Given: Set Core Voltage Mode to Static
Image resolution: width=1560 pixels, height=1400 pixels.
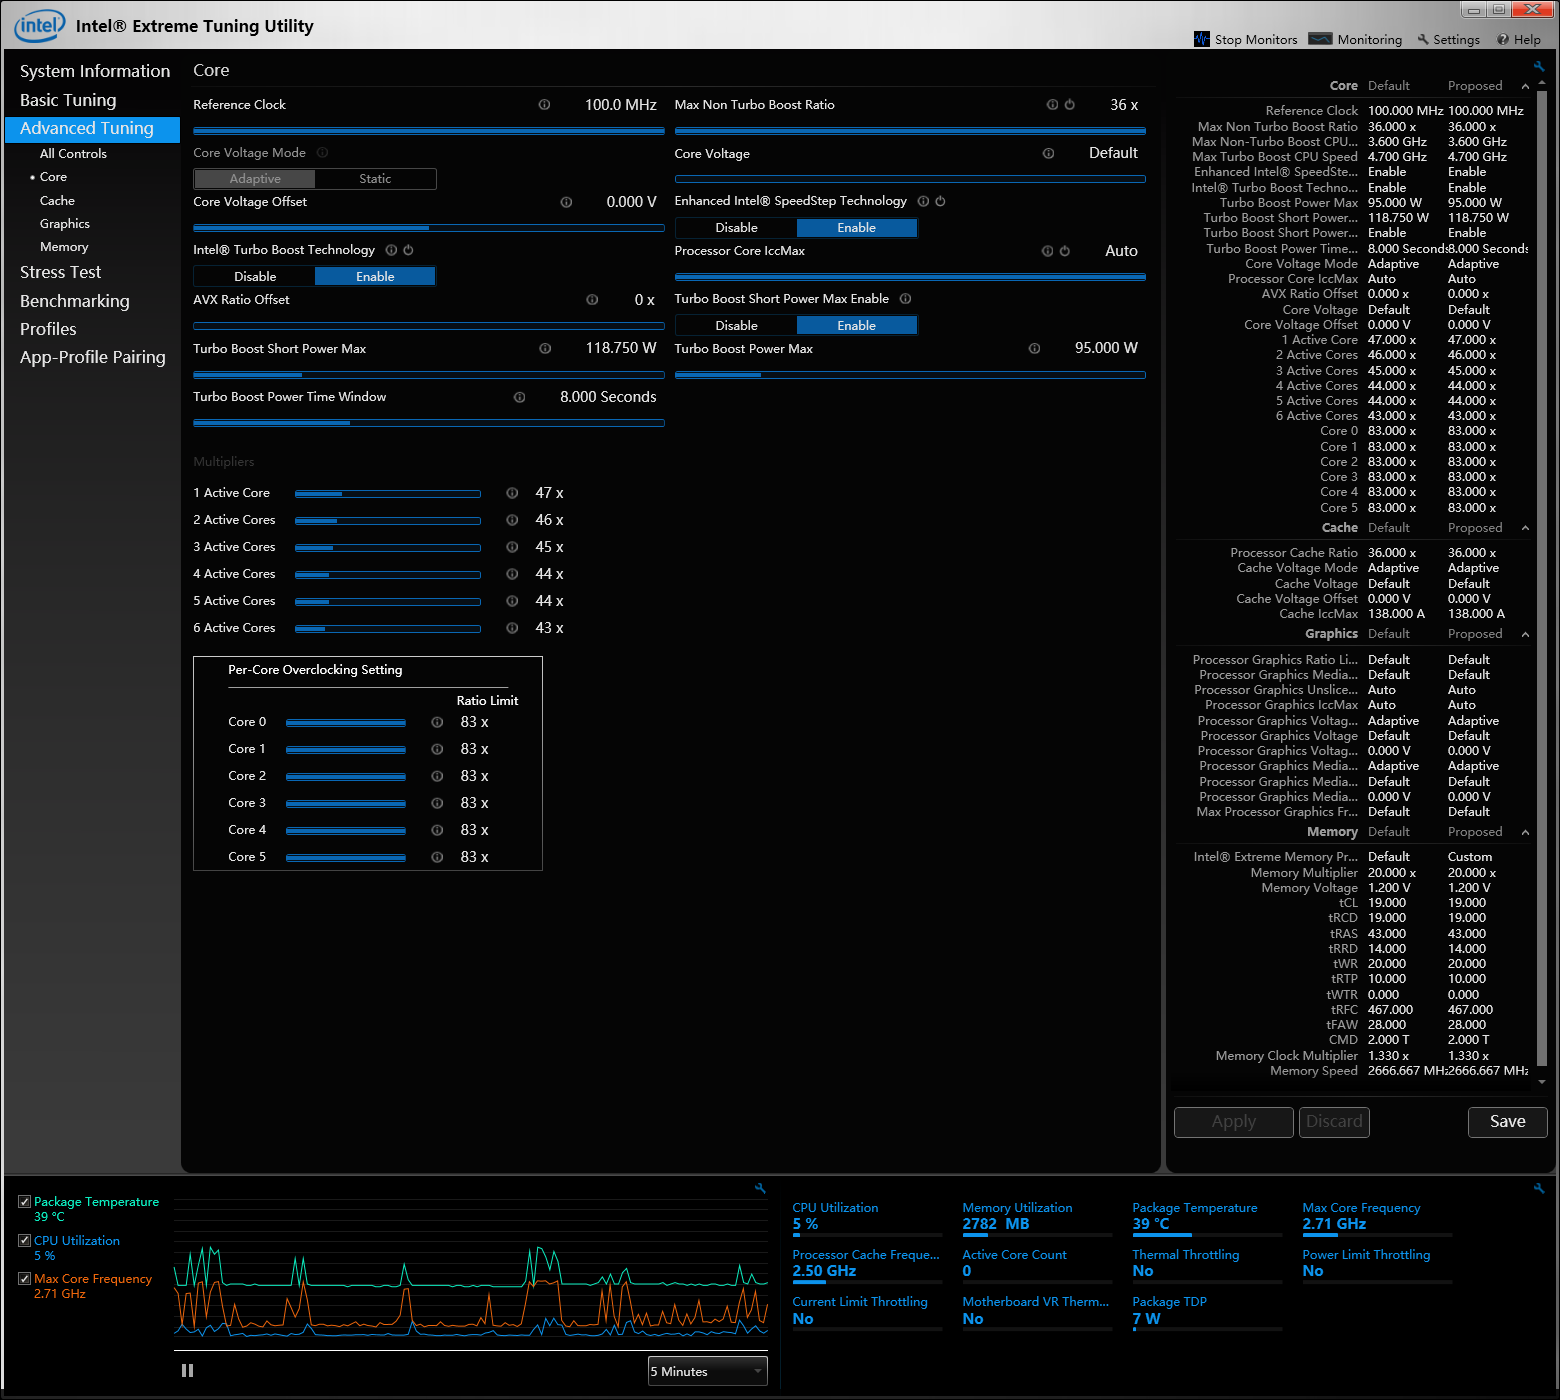Looking at the screenshot, I should (x=375, y=179).
